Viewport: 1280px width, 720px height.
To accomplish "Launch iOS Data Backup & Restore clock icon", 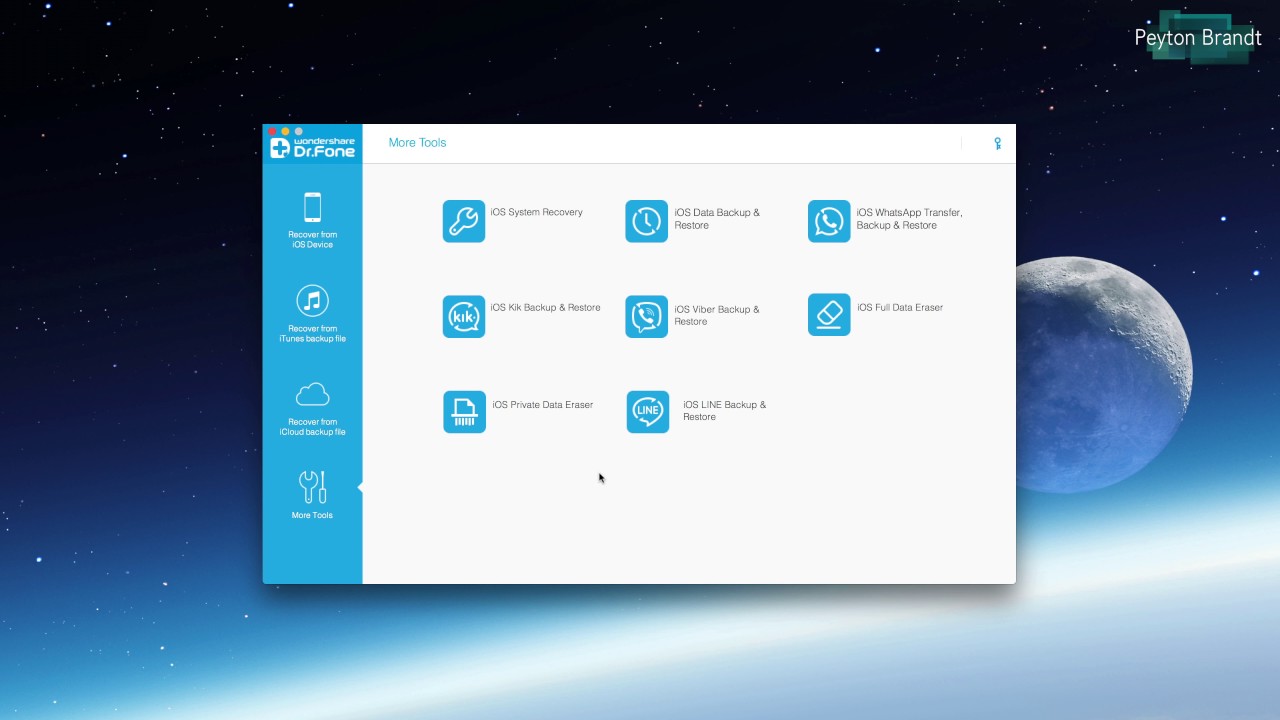I will point(646,222).
